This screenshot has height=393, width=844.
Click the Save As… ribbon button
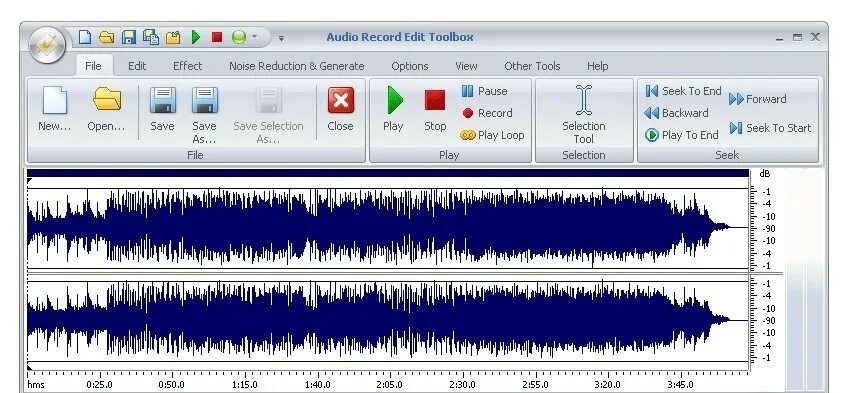(205, 115)
